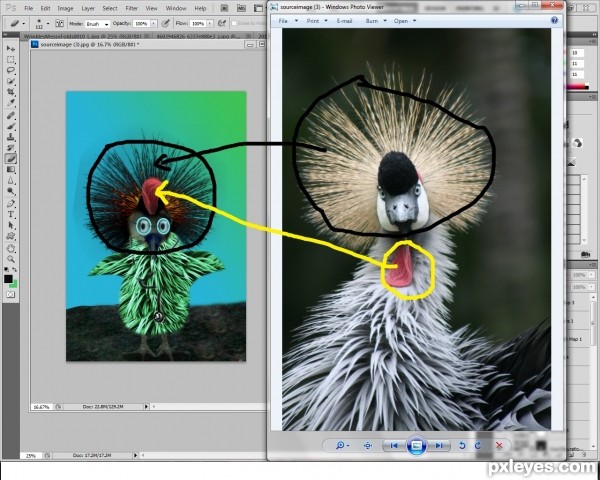The height and width of the screenshot is (480, 600).
Task: Select the Clone Stamp tool
Action: click(11, 137)
